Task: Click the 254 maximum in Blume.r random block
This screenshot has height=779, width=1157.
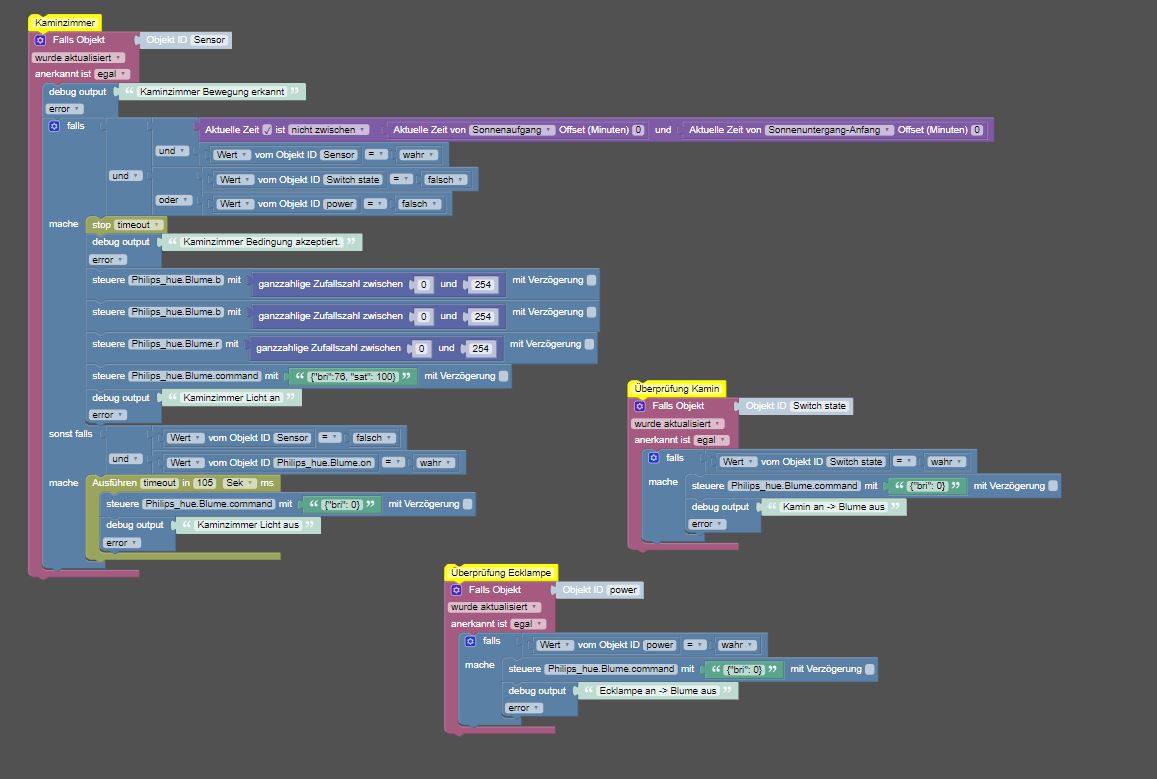Action: (x=480, y=349)
